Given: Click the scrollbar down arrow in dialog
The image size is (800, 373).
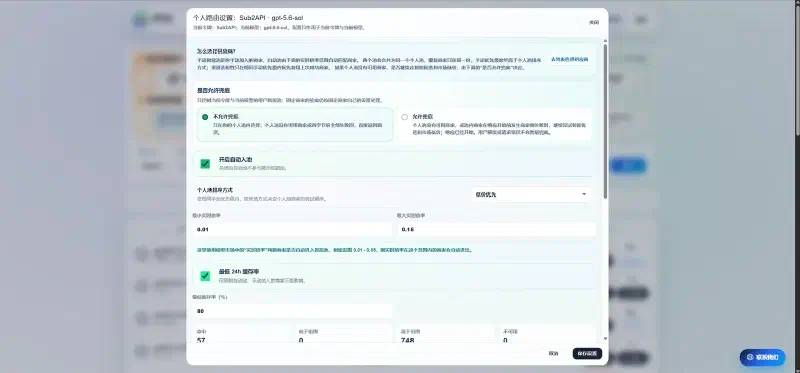Looking at the screenshot, I should coord(605,338).
